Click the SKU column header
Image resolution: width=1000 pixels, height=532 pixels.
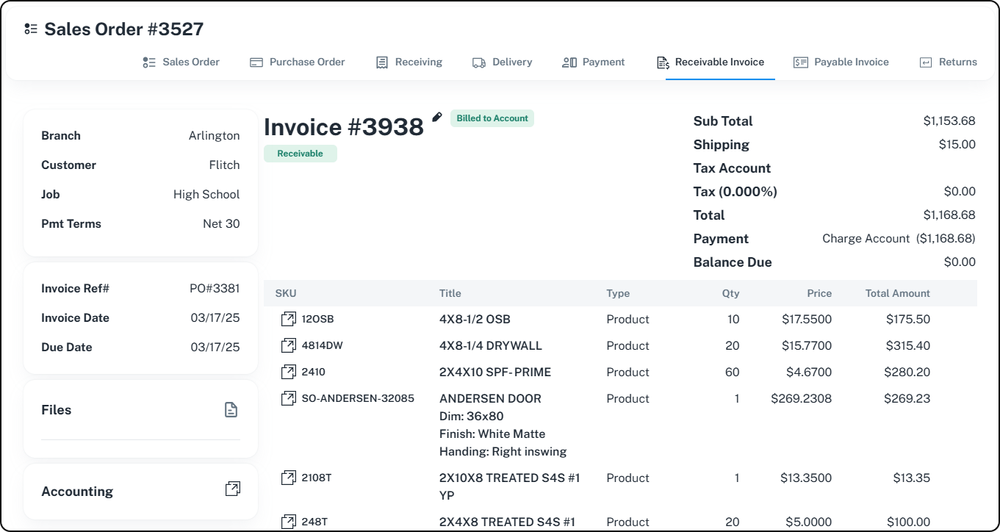(286, 293)
